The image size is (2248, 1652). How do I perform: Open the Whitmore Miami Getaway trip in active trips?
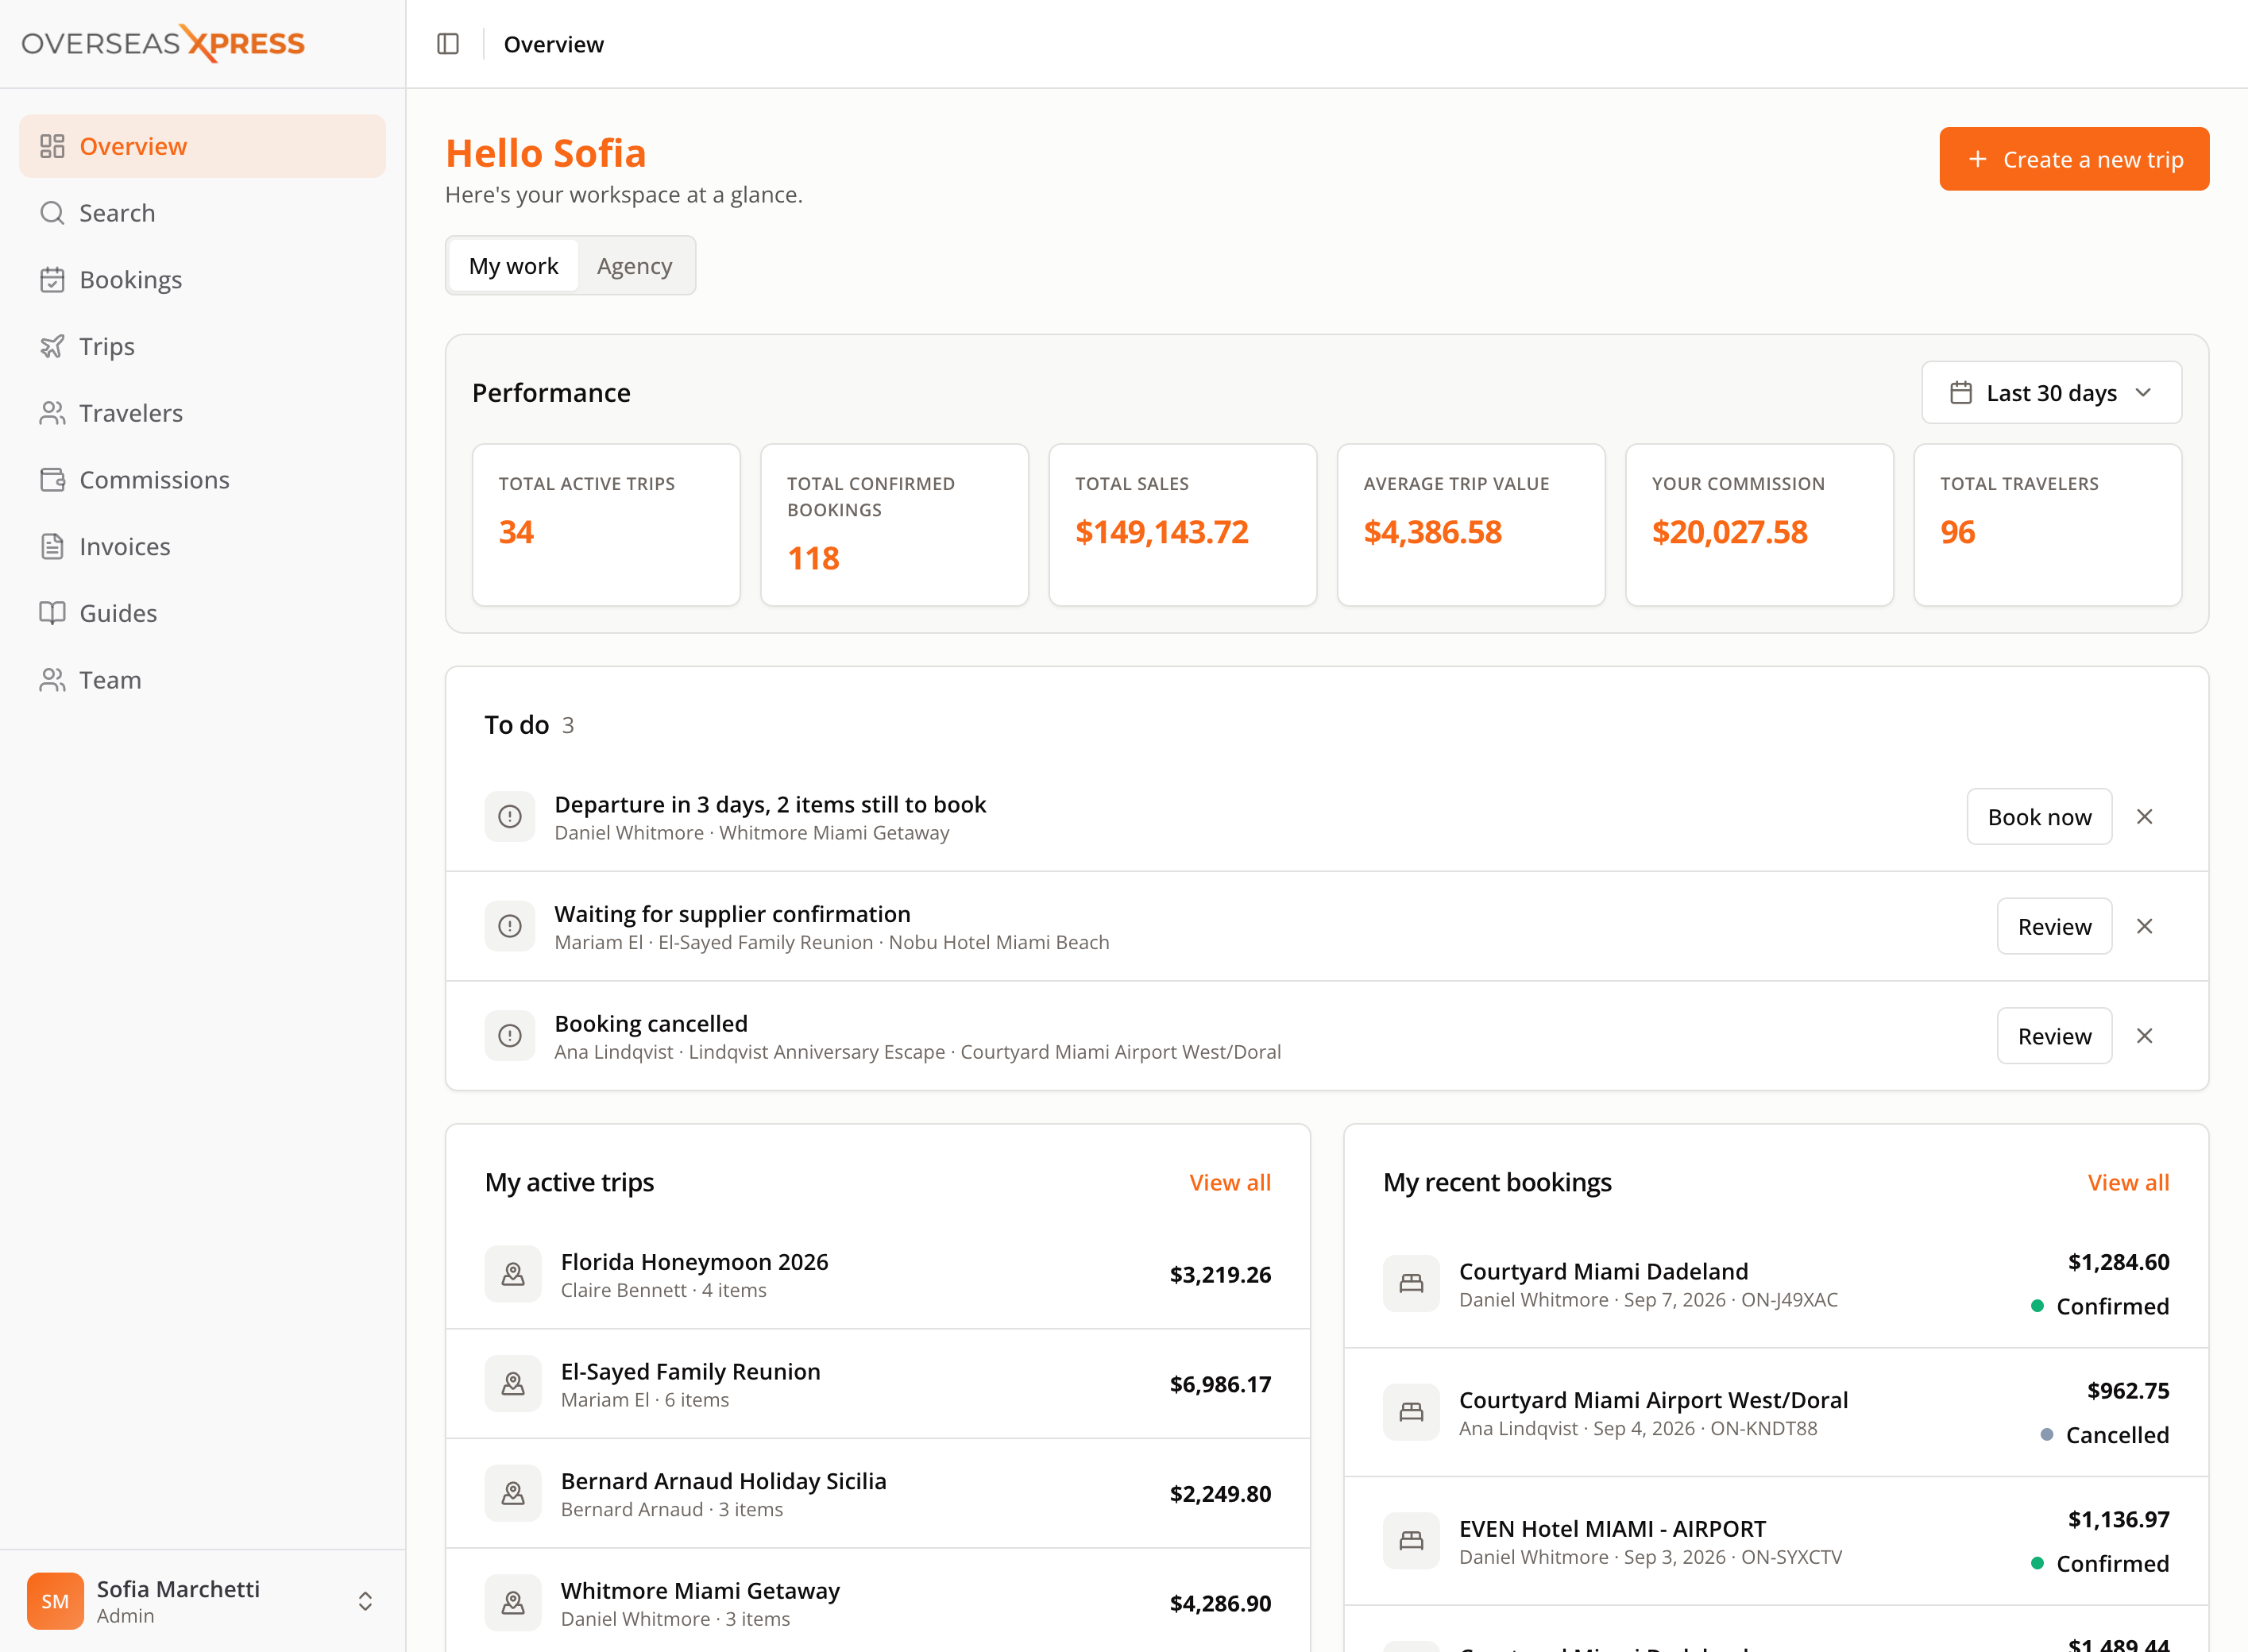[x=700, y=1590]
